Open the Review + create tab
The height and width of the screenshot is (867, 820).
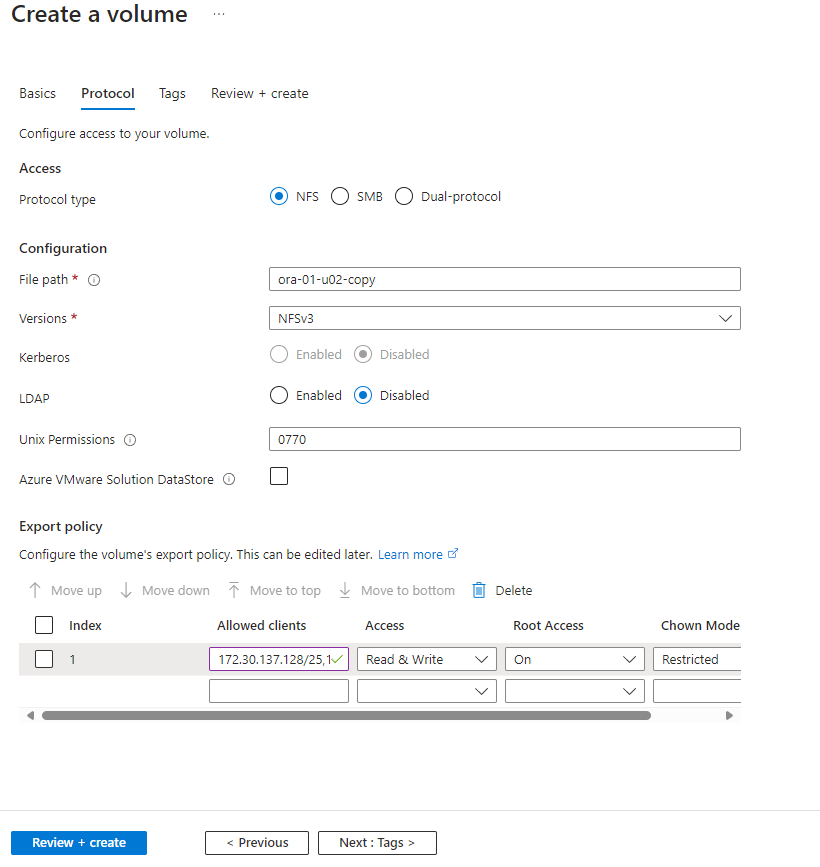259,93
